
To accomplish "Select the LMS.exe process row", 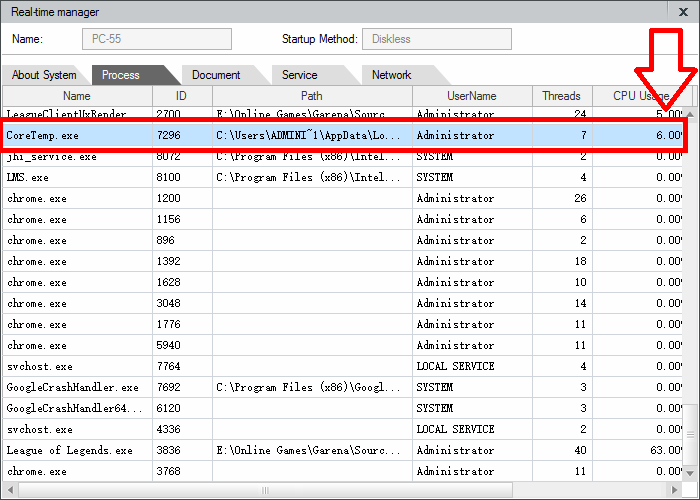I will (300, 177).
